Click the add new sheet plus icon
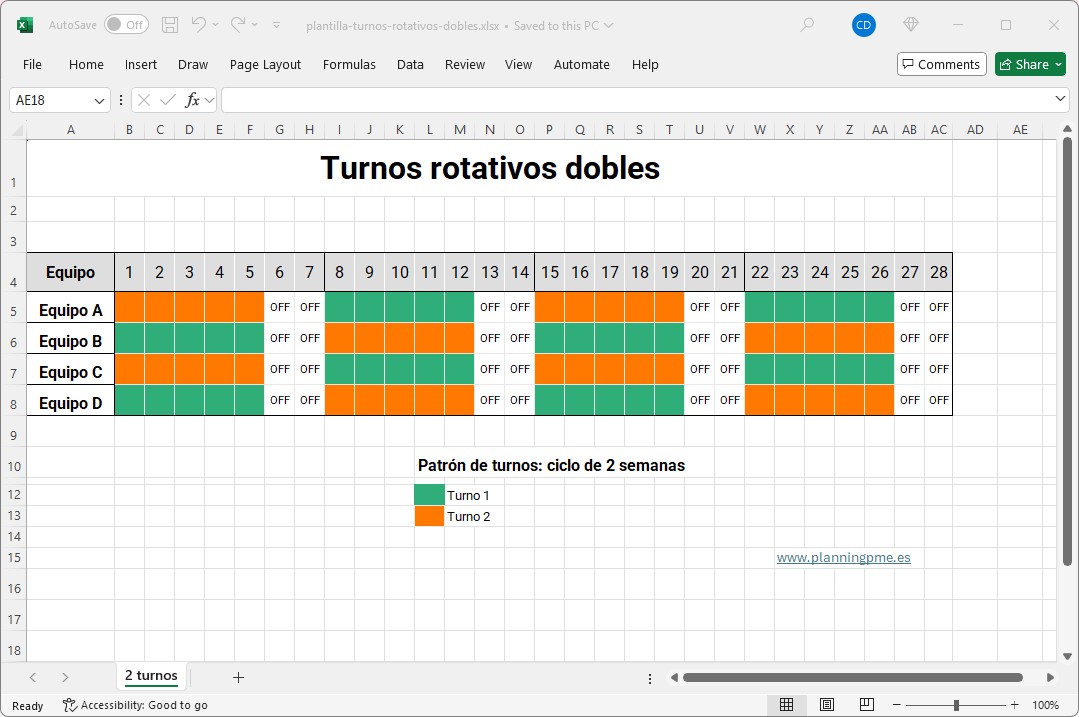 [238, 677]
